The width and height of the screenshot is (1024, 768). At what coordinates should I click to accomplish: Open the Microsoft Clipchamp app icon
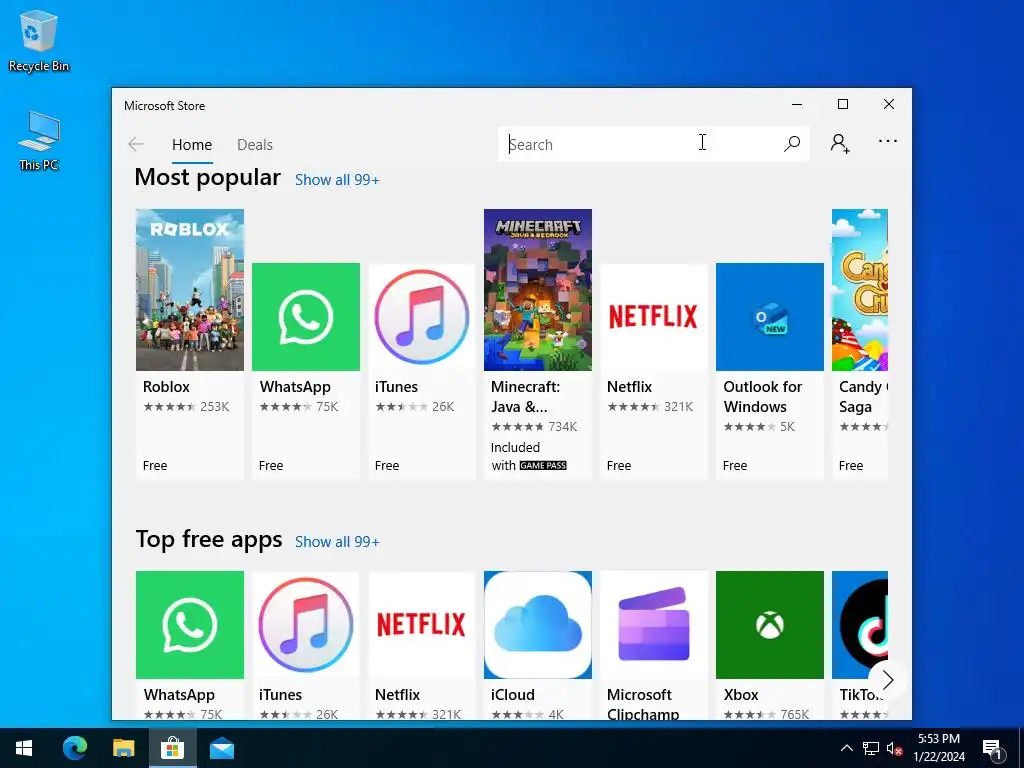[654, 625]
